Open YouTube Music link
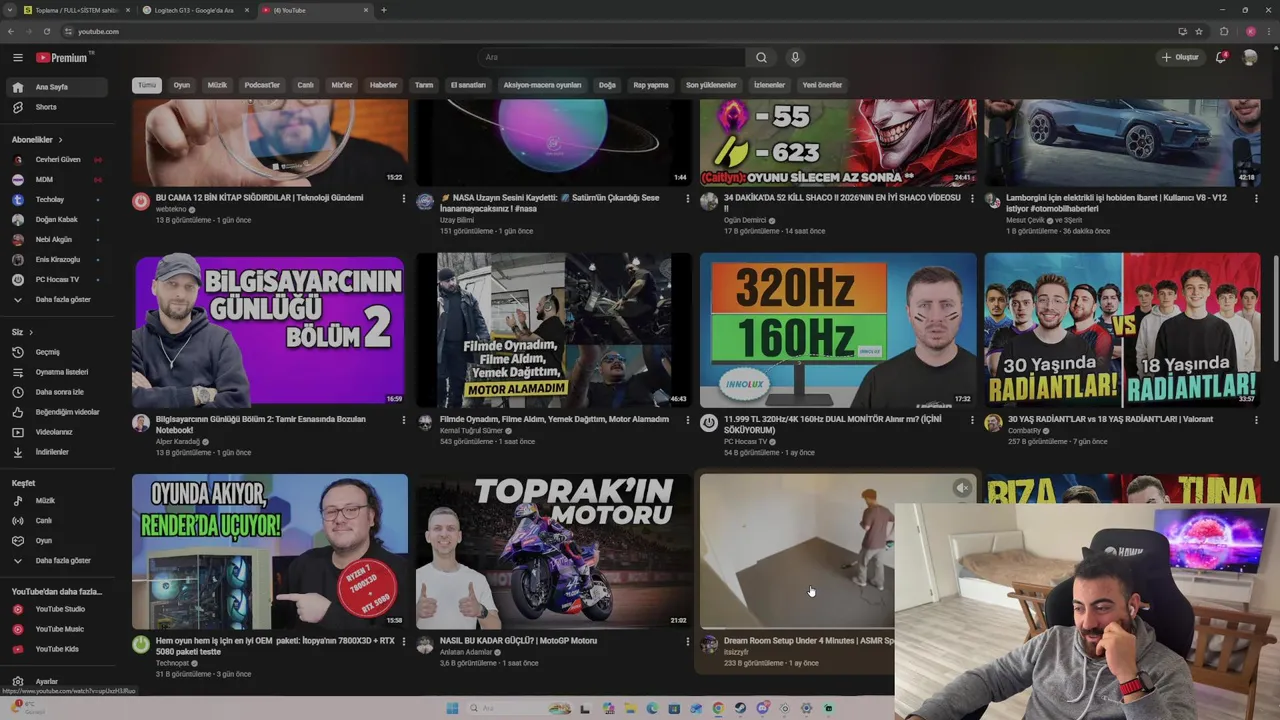The image size is (1280, 720). (x=58, y=629)
